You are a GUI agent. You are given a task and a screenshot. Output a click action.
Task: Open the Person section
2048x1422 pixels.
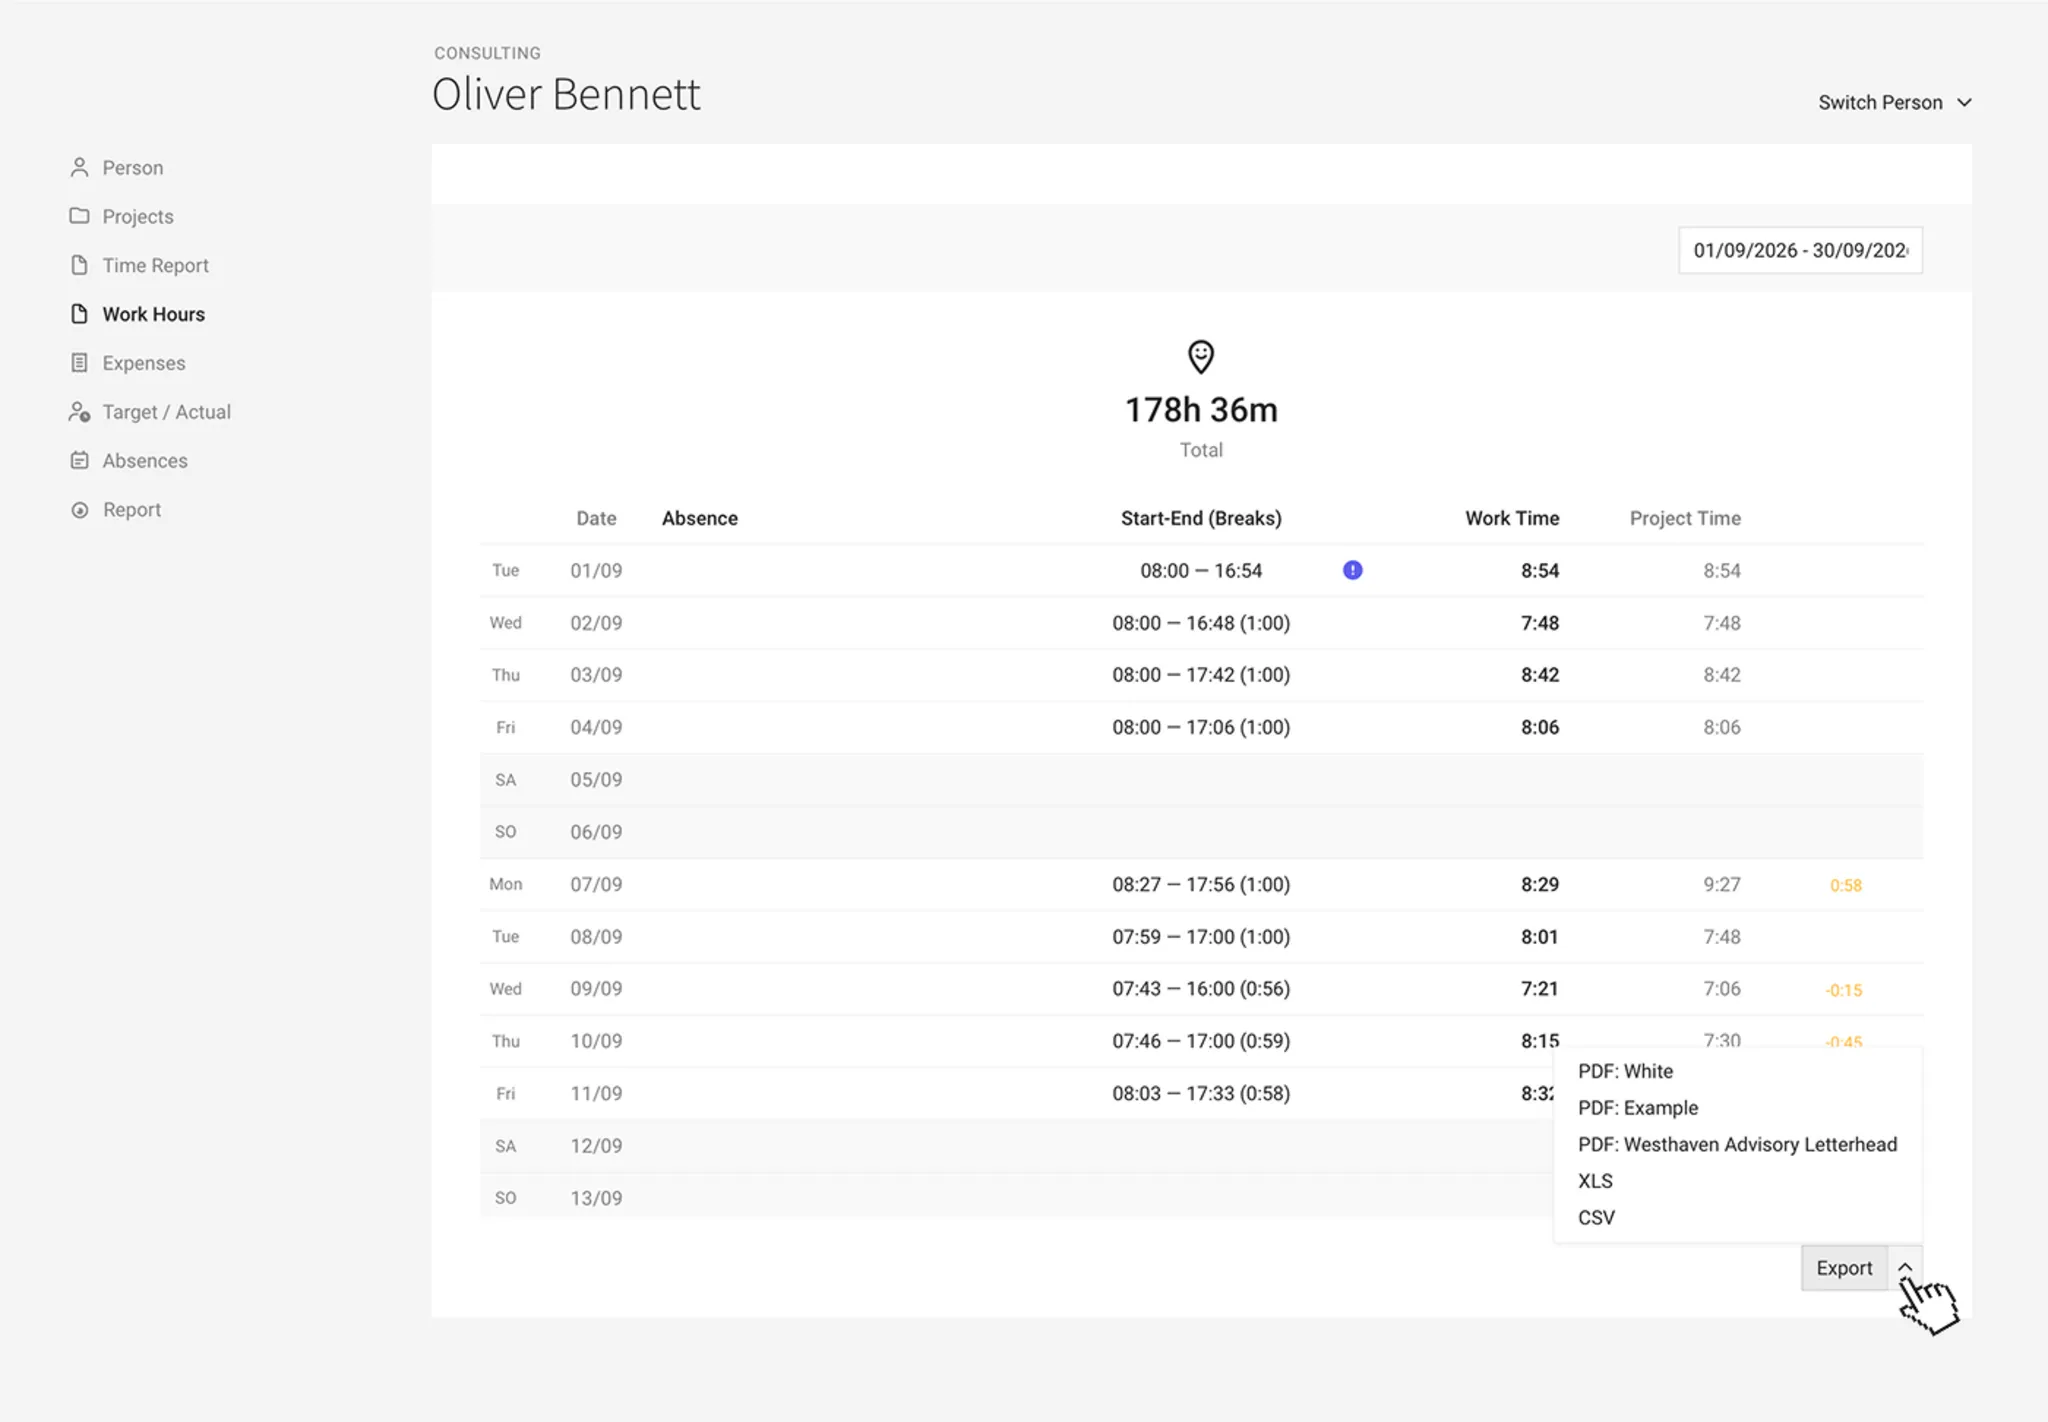click(132, 168)
